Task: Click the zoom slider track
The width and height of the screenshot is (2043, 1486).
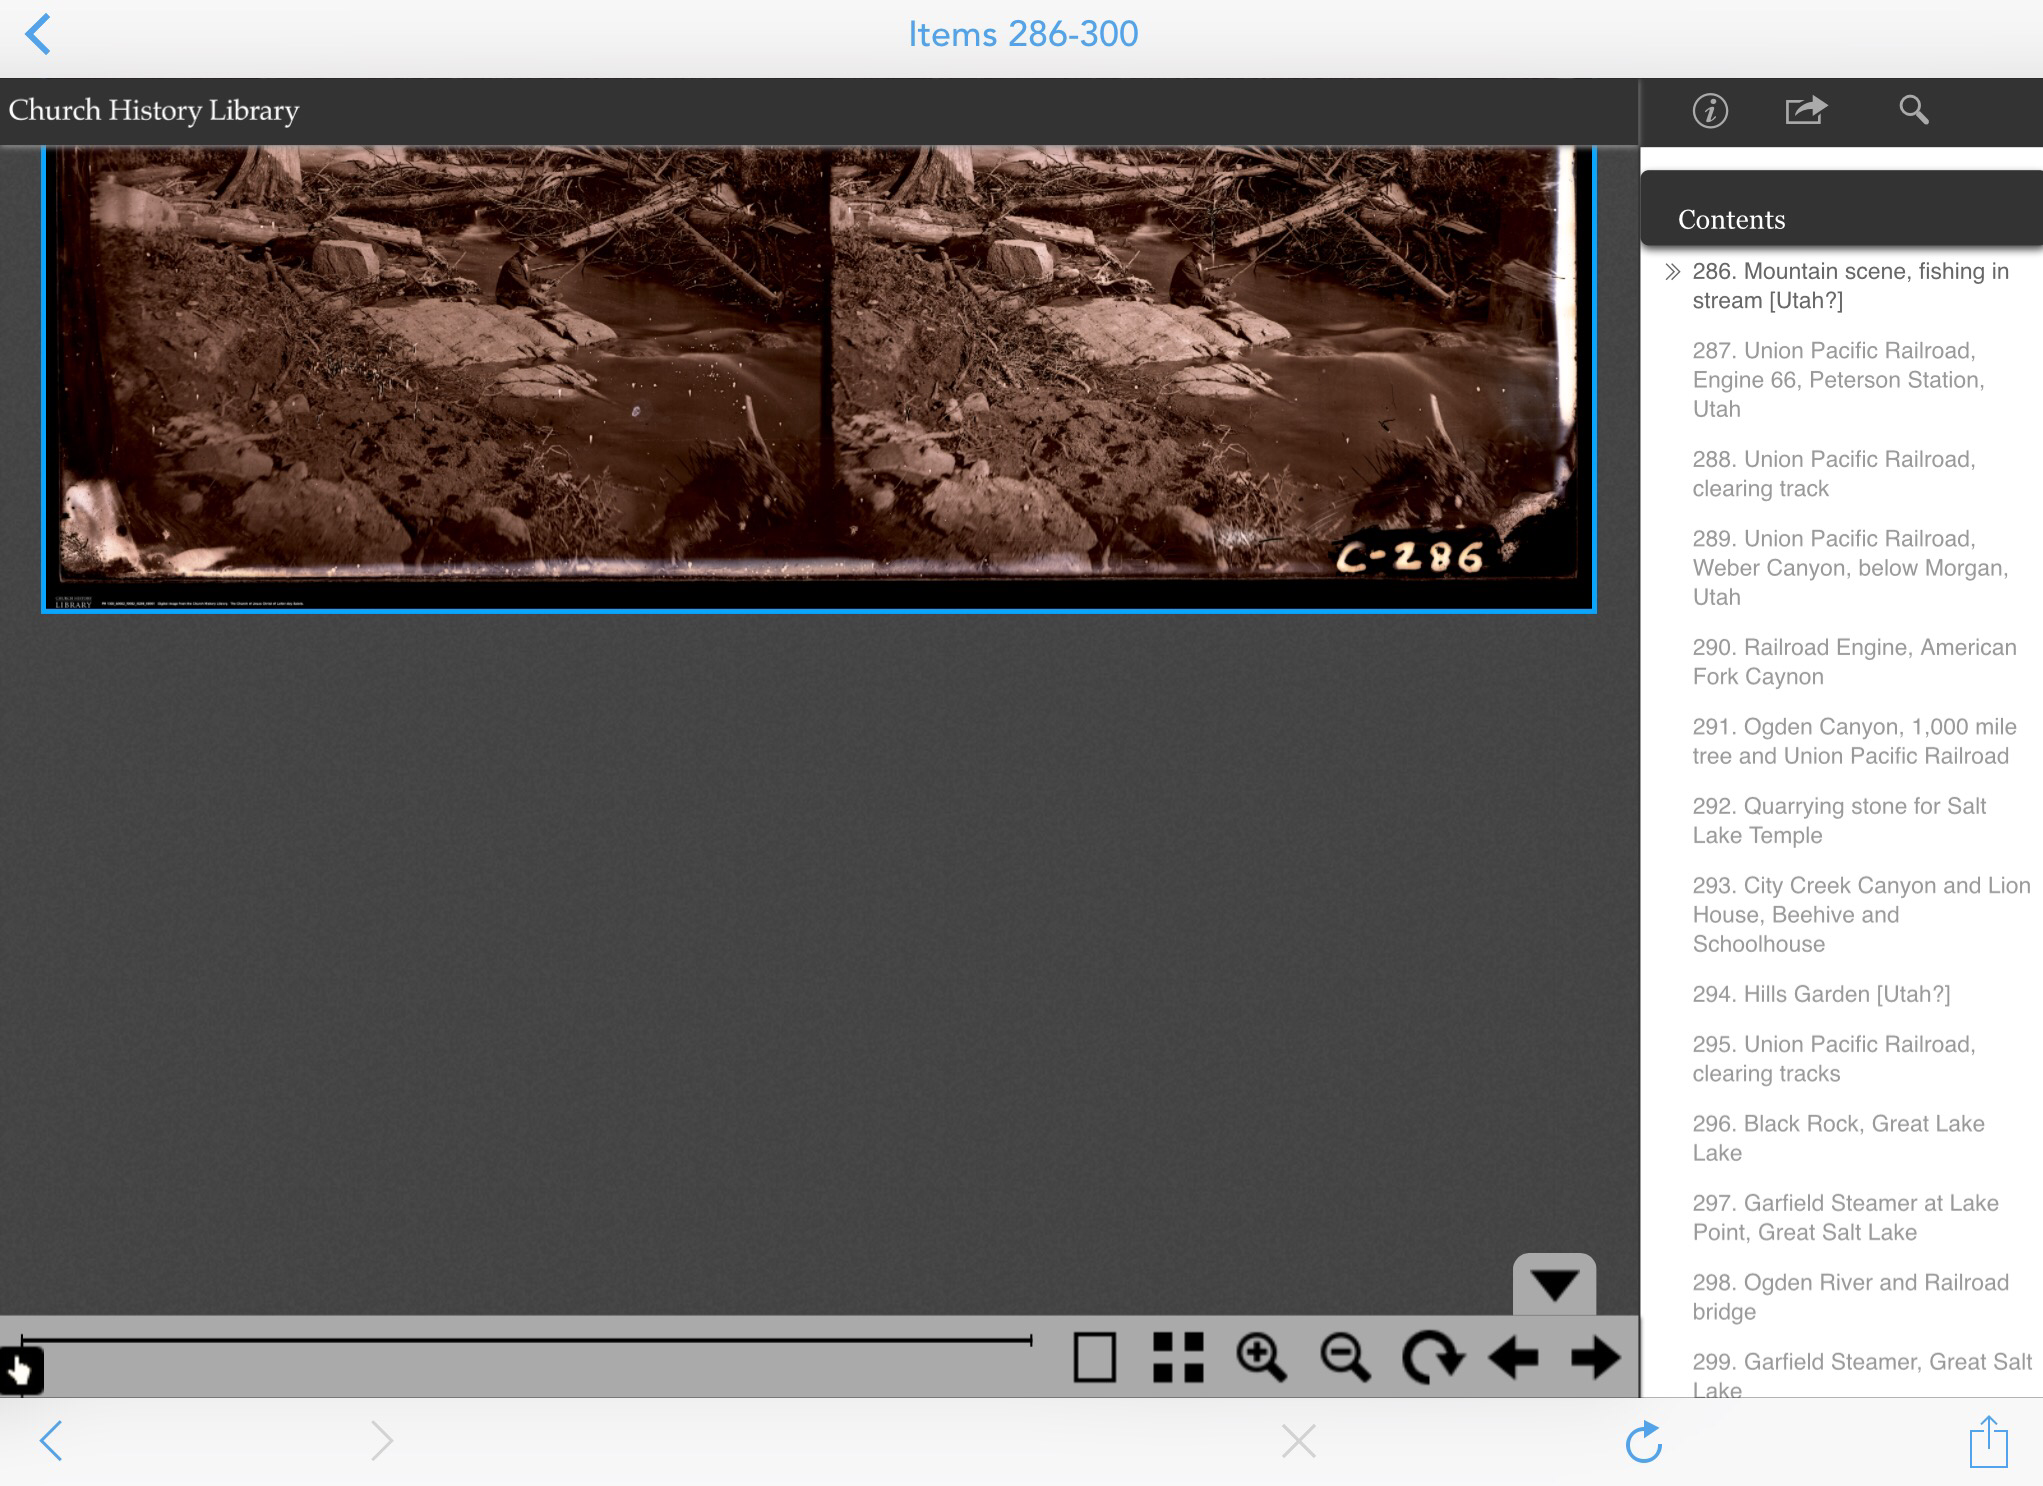Action: [526, 1340]
